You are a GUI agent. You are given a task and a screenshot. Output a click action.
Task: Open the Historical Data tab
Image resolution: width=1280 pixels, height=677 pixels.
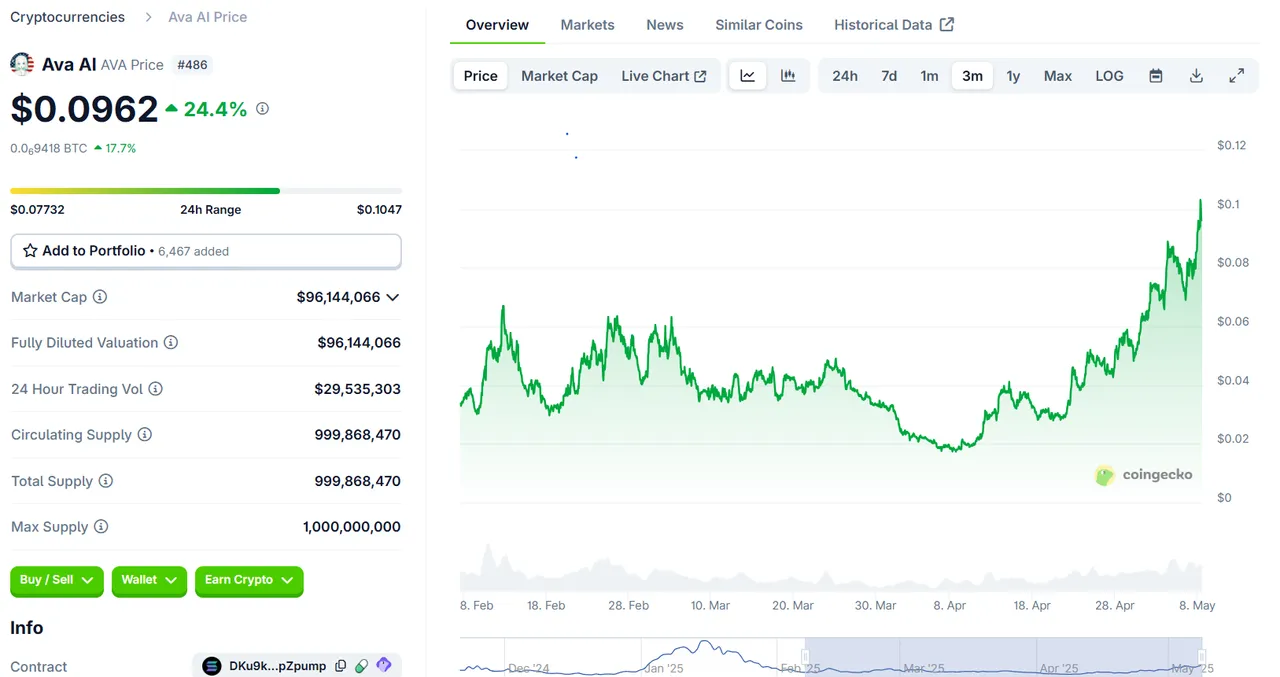[894, 25]
